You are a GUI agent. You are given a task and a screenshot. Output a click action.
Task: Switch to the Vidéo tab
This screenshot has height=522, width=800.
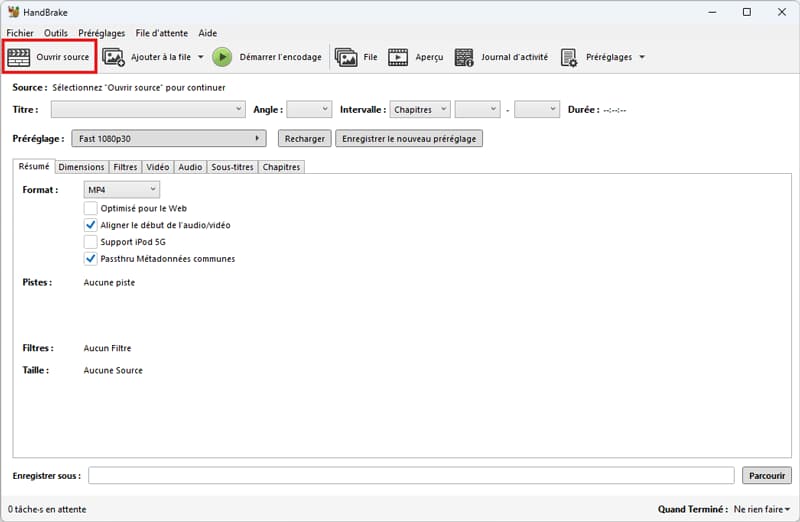point(158,167)
